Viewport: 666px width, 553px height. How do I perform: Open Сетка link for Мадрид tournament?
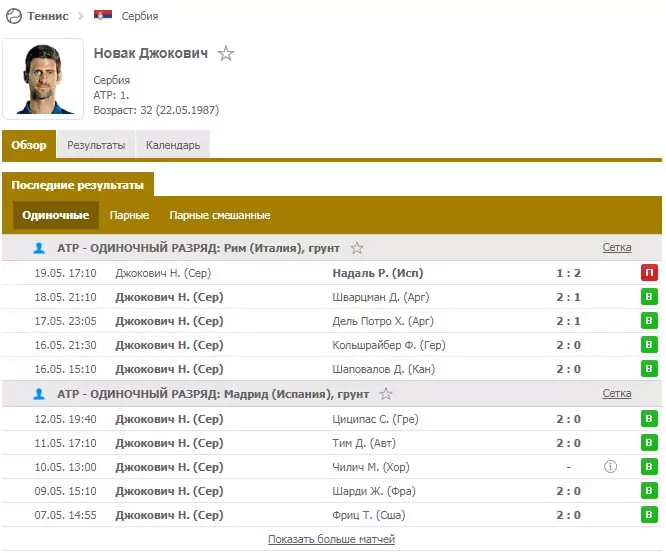point(617,393)
